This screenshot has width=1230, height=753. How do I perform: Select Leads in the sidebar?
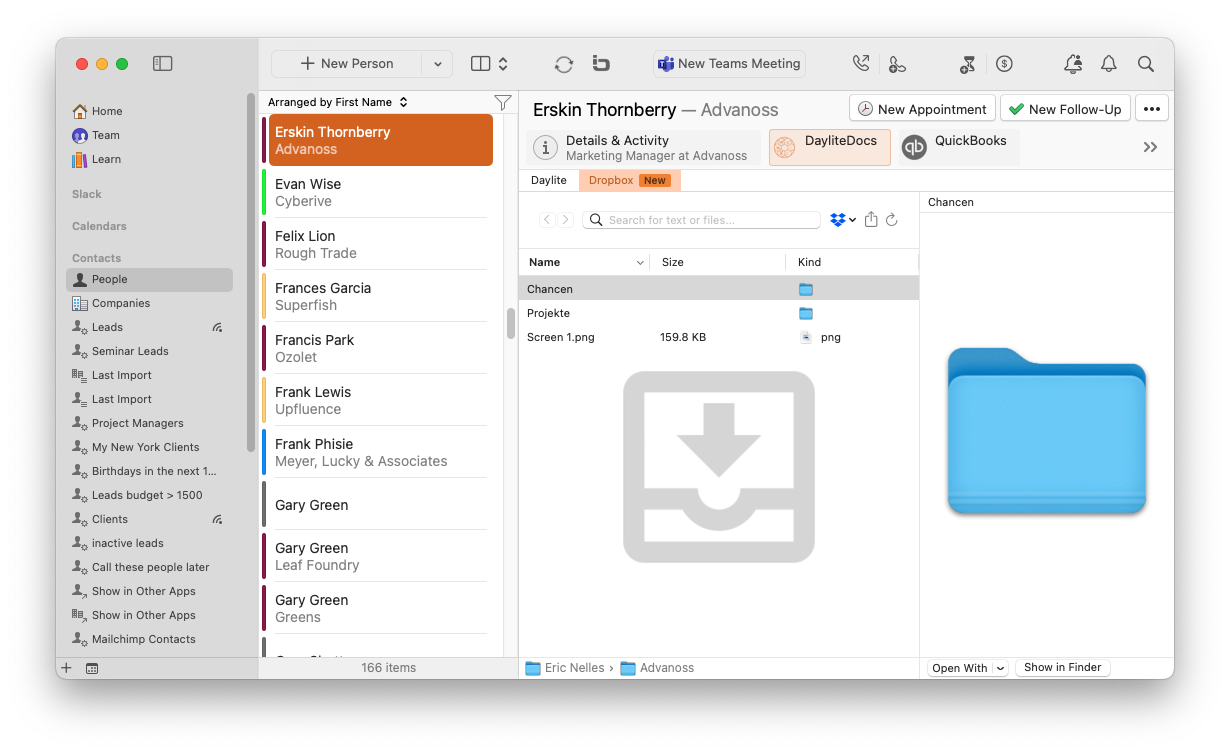pos(150,327)
